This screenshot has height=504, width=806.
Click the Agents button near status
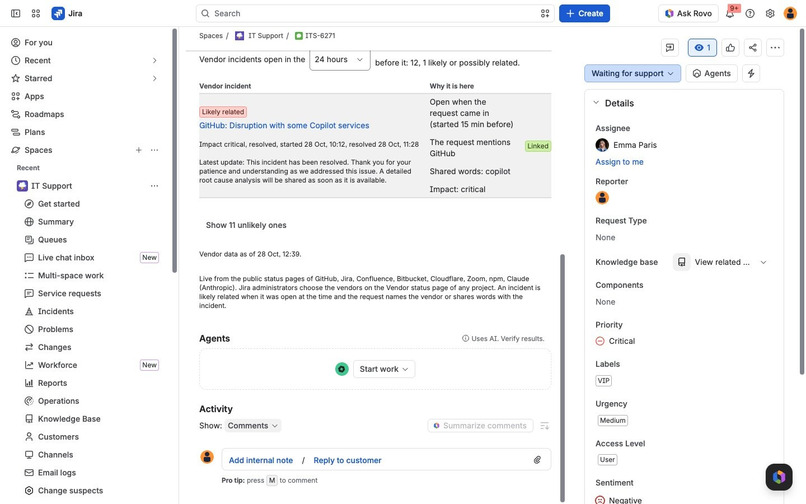tap(711, 74)
